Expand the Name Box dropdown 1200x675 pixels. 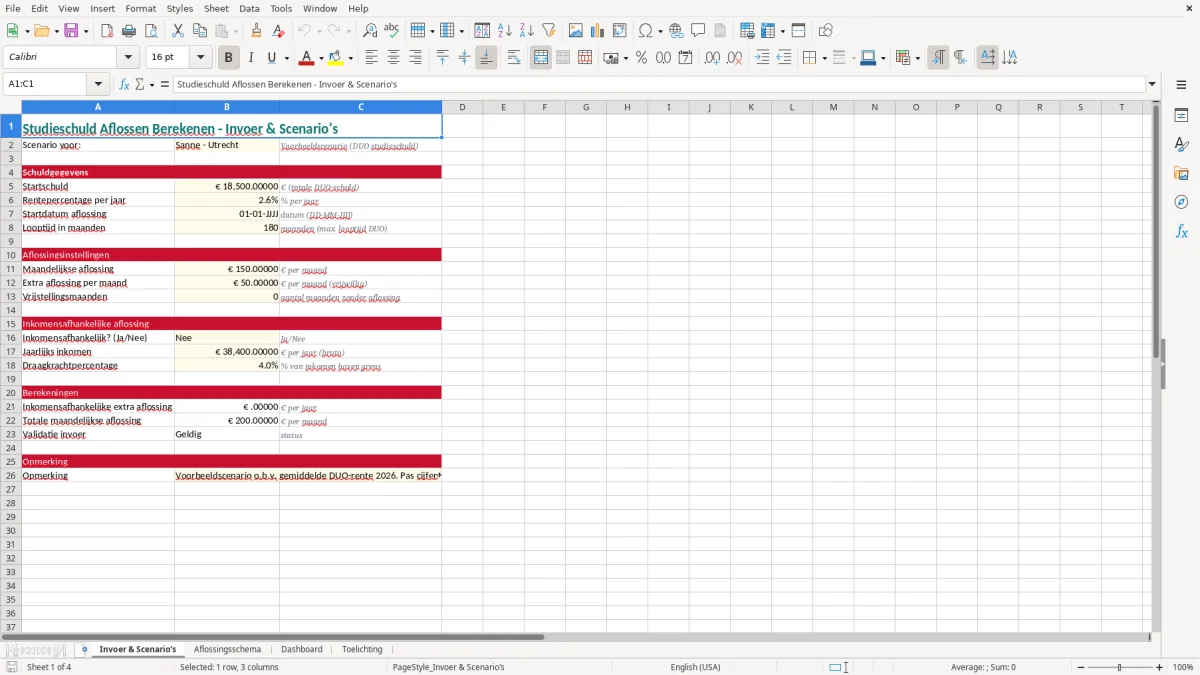[x=98, y=84]
